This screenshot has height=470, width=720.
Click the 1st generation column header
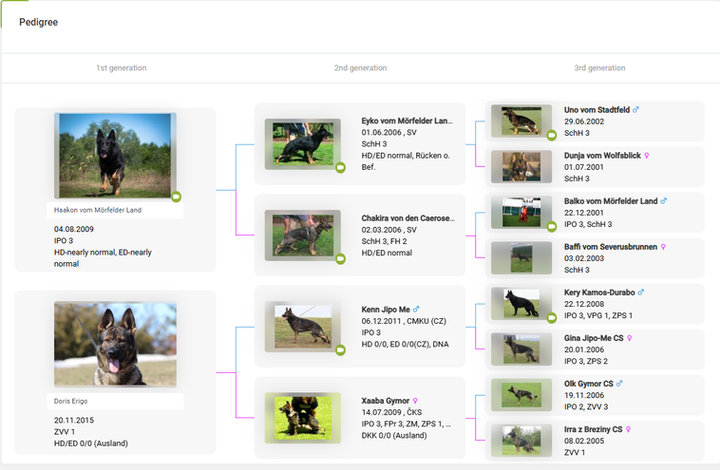point(121,68)
